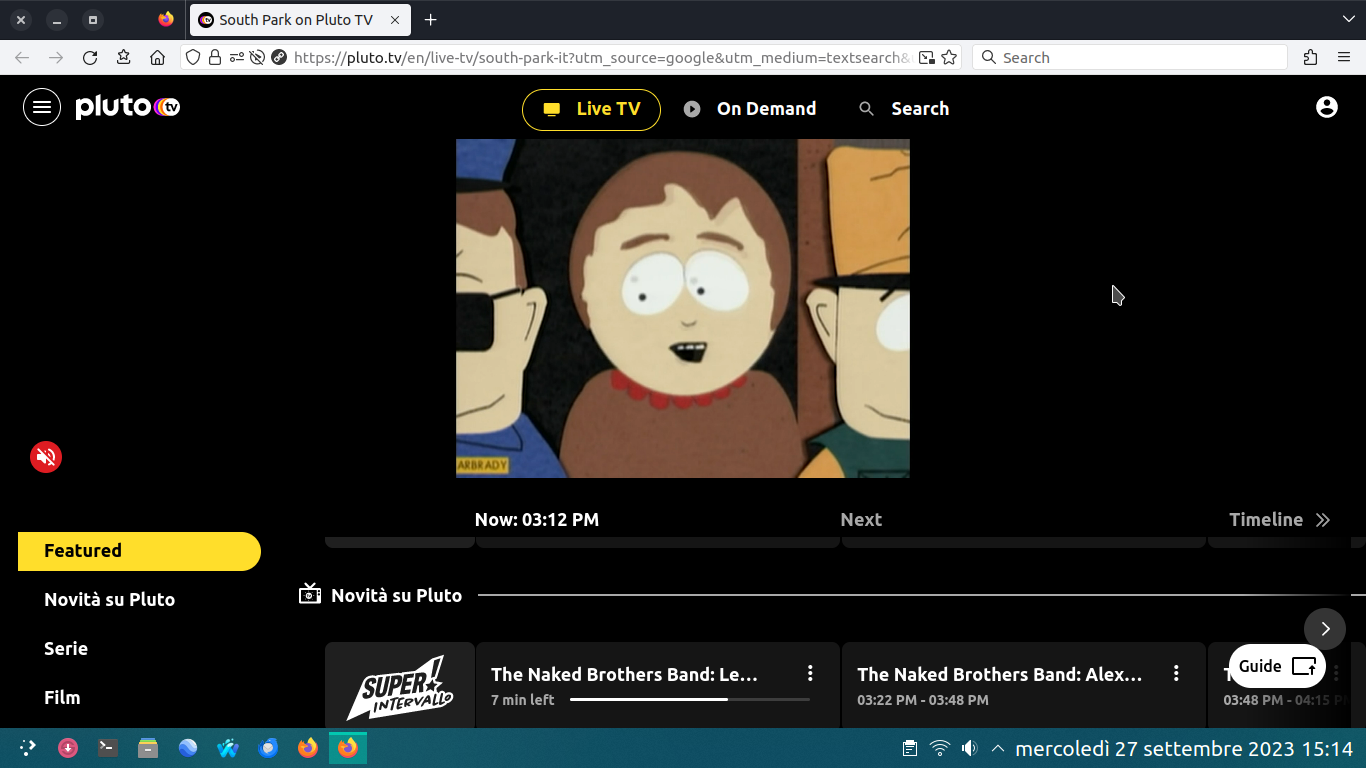The image size is (1366, 768).
Task: Switch to the On Demand tab
Action: coord(750,109)
